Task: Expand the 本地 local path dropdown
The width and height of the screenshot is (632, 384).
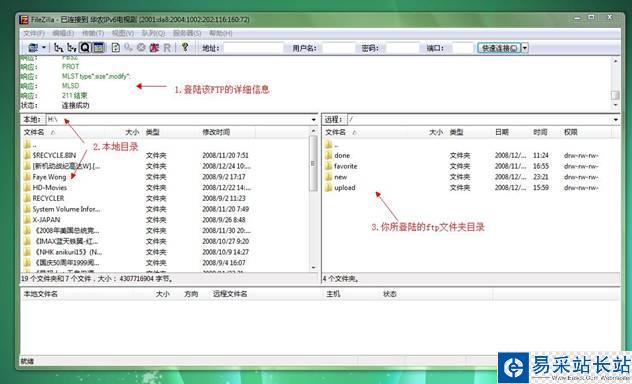Action: click(x=314, y=120)
